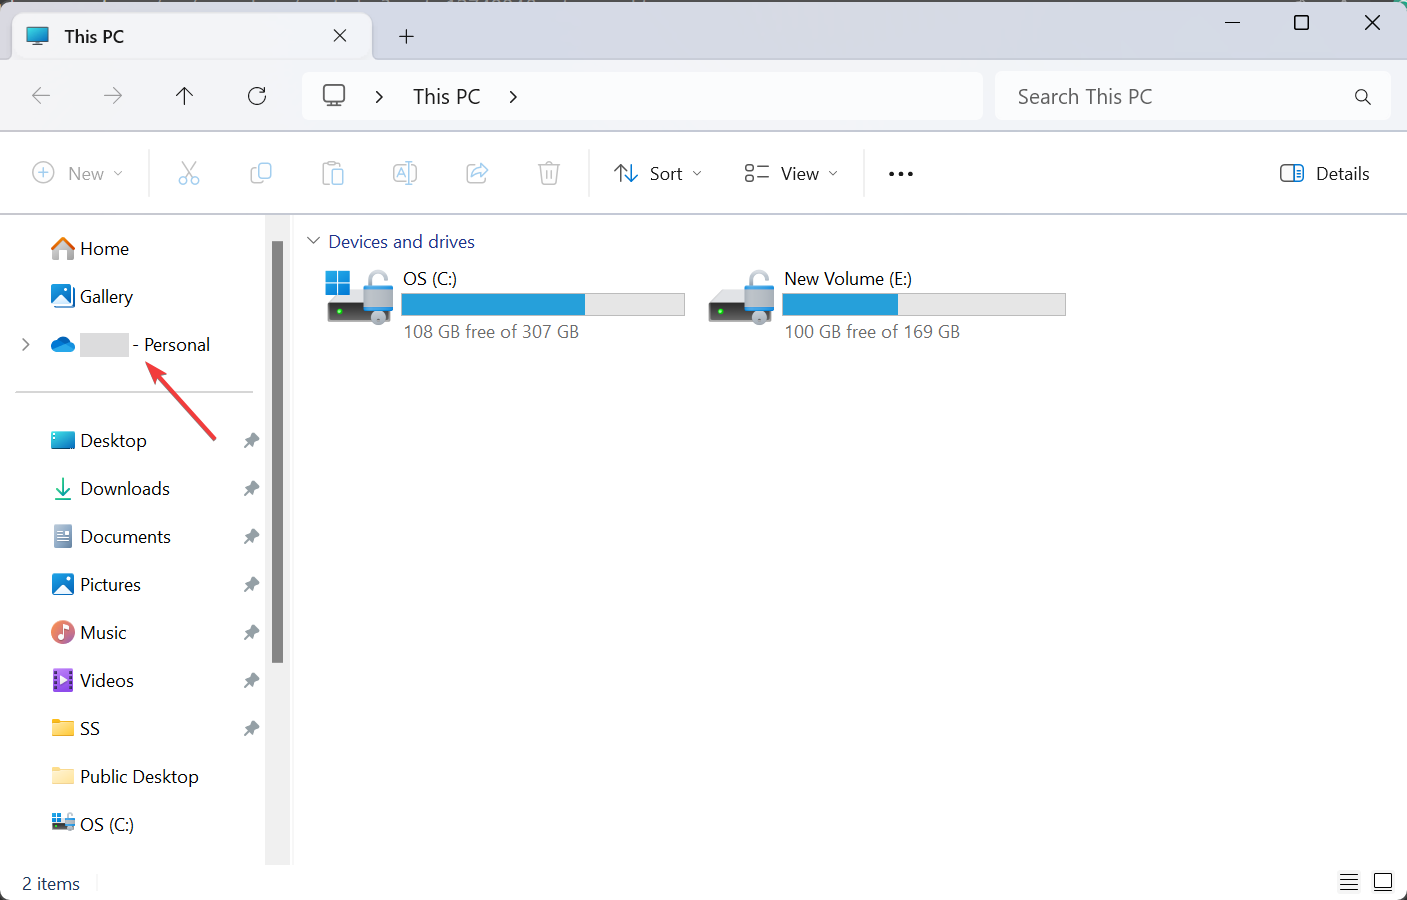Open the New item menu
This screenshot has width=1407, height=900.
coord(78,173)
